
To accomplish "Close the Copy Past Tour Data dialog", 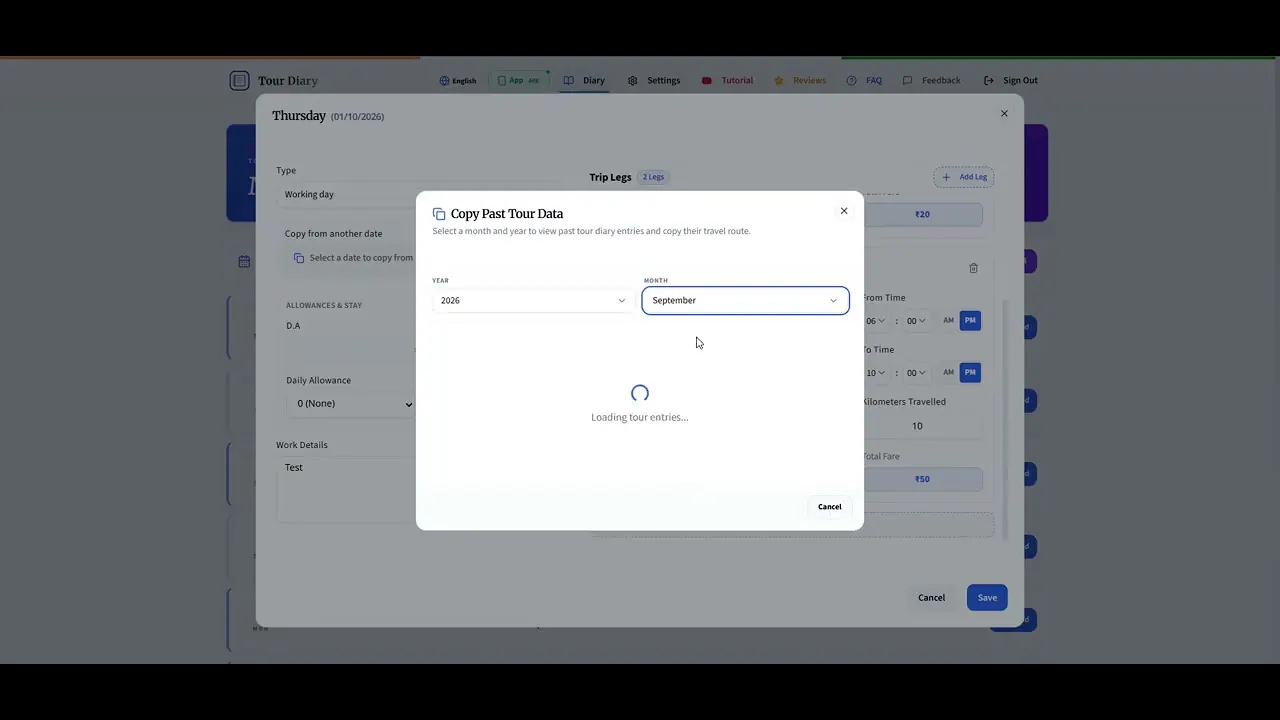I will tap(844, 211).
